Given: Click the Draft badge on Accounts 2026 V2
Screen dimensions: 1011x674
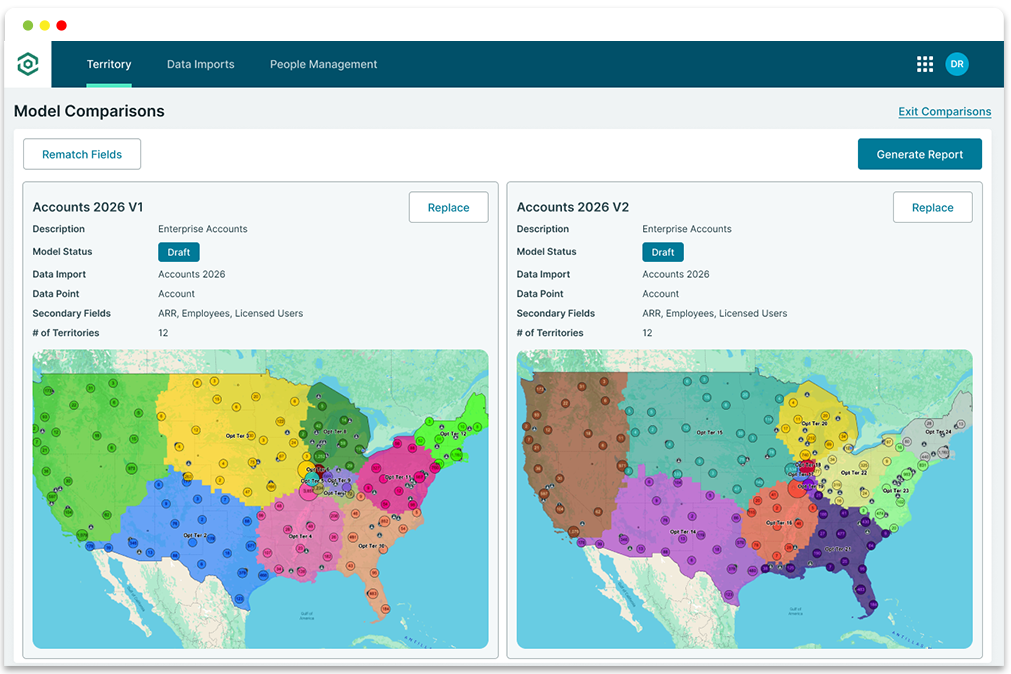Looking at the screenshot, I should [x=662, y=252].
